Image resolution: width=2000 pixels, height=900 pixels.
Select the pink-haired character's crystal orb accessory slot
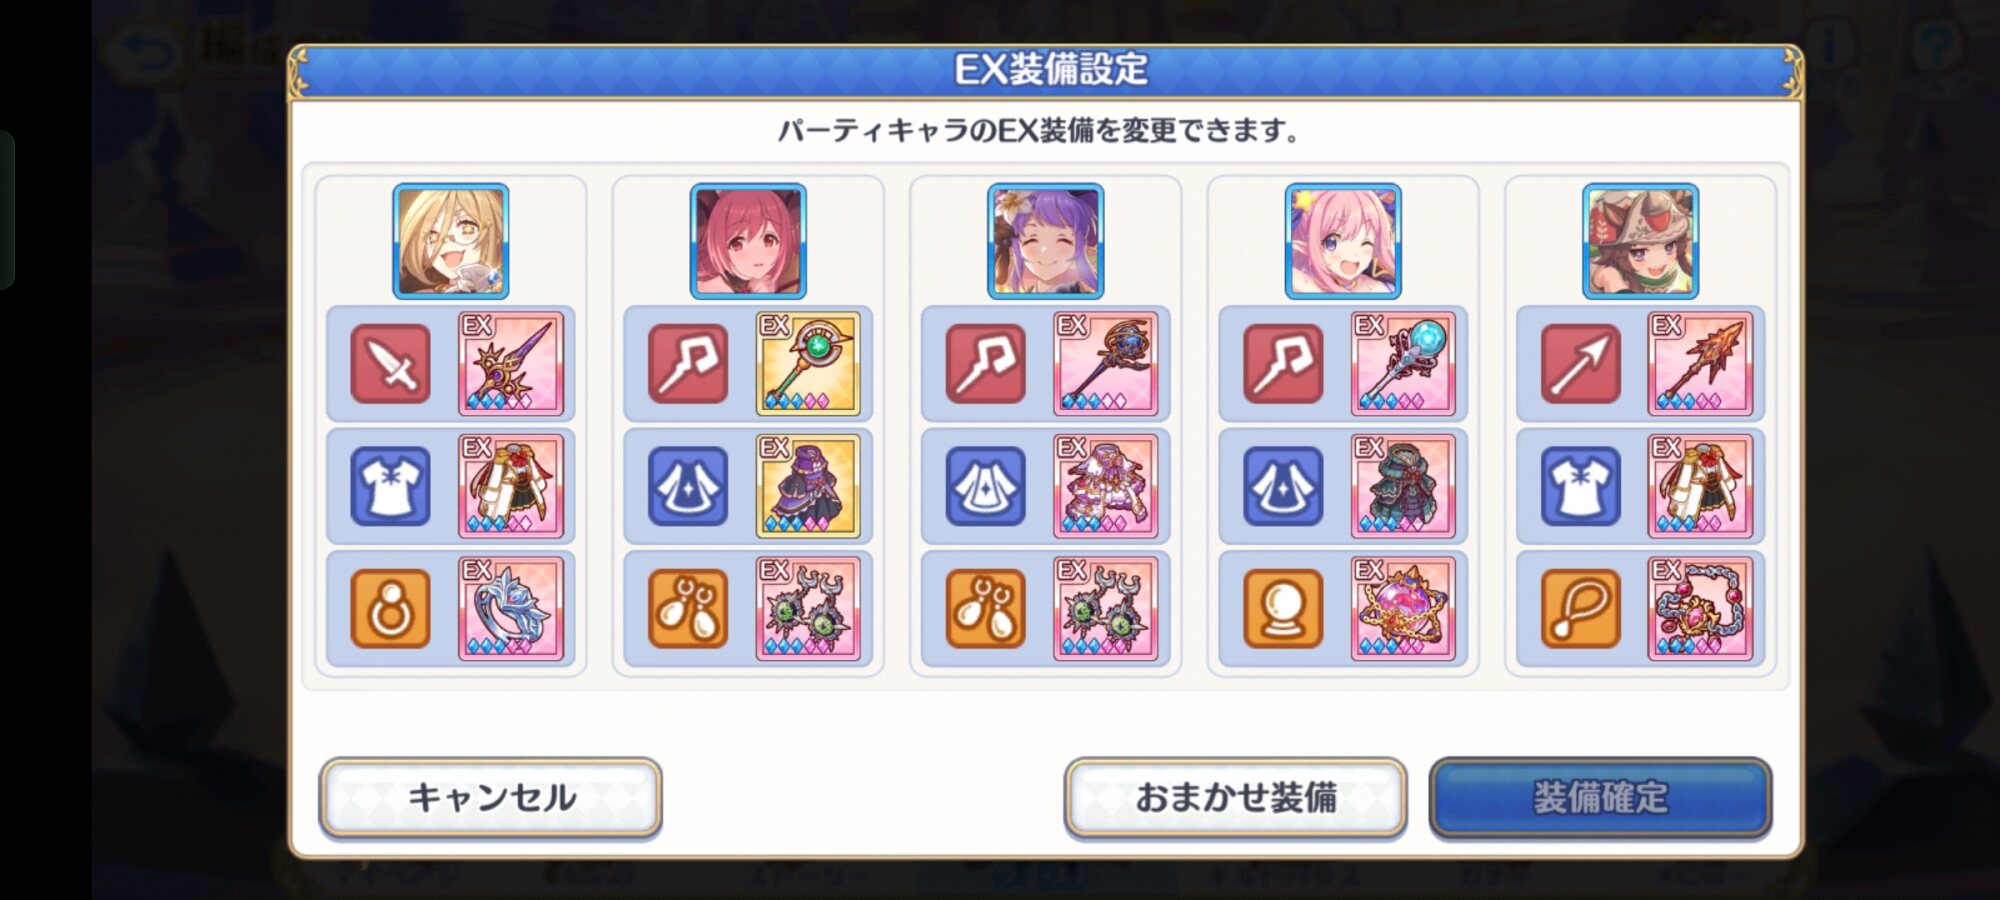[1283, 609]
